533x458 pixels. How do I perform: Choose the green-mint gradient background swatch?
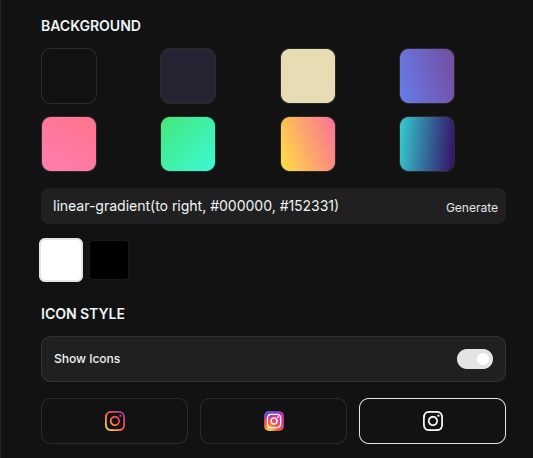click(188, 144)
